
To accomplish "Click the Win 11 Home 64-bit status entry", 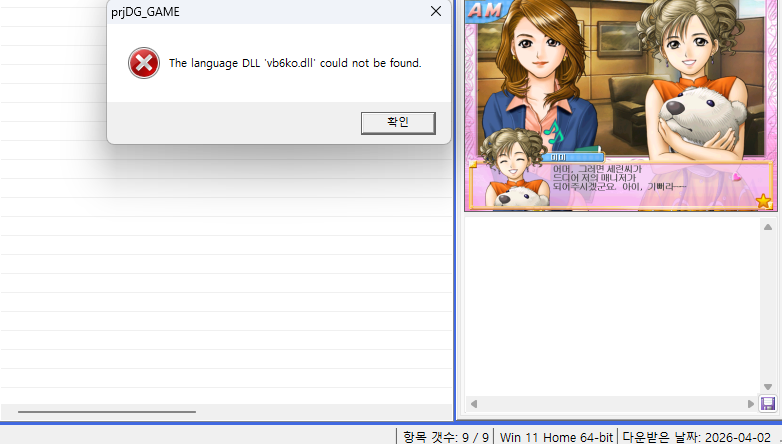I will coord(556,437).
